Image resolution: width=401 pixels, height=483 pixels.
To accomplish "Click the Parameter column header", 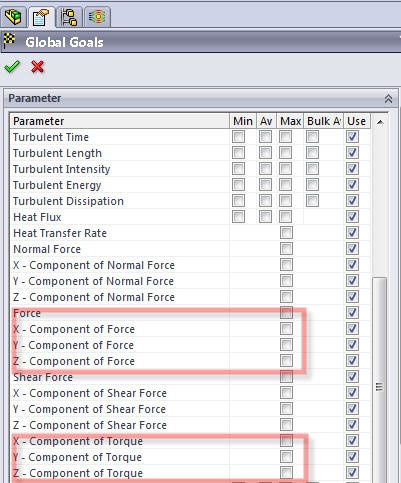I will [120, 121].
